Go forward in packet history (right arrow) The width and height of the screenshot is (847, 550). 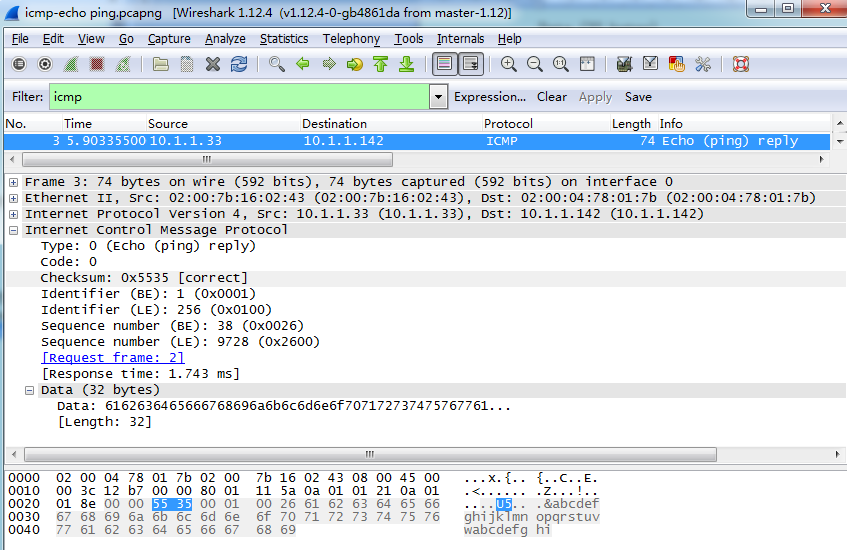click(328, 64)
